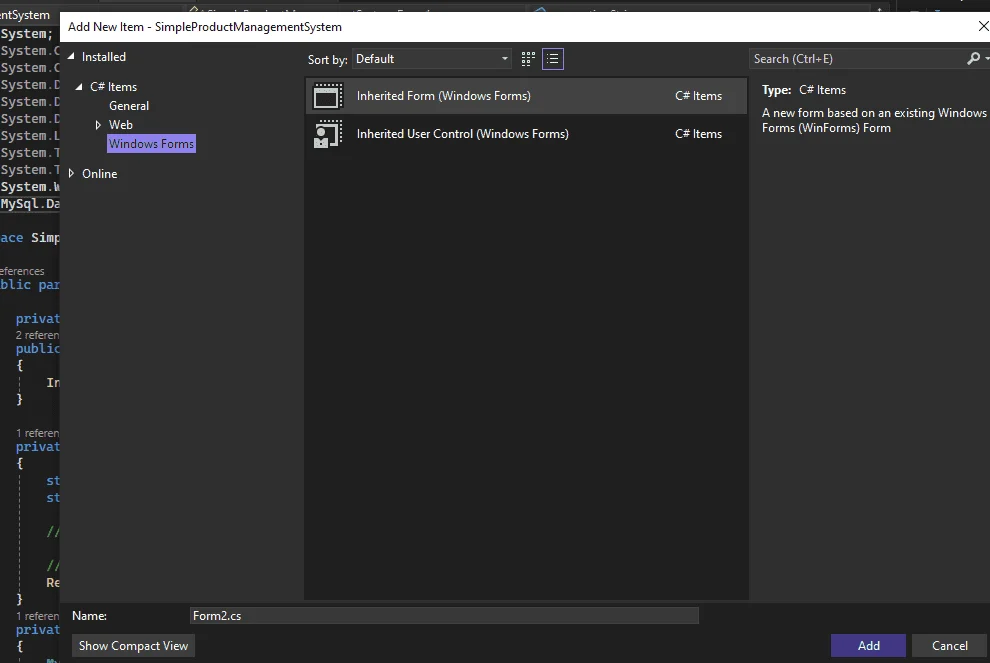
Task: Switch to medium icons grid view
Action: (528, 59)
